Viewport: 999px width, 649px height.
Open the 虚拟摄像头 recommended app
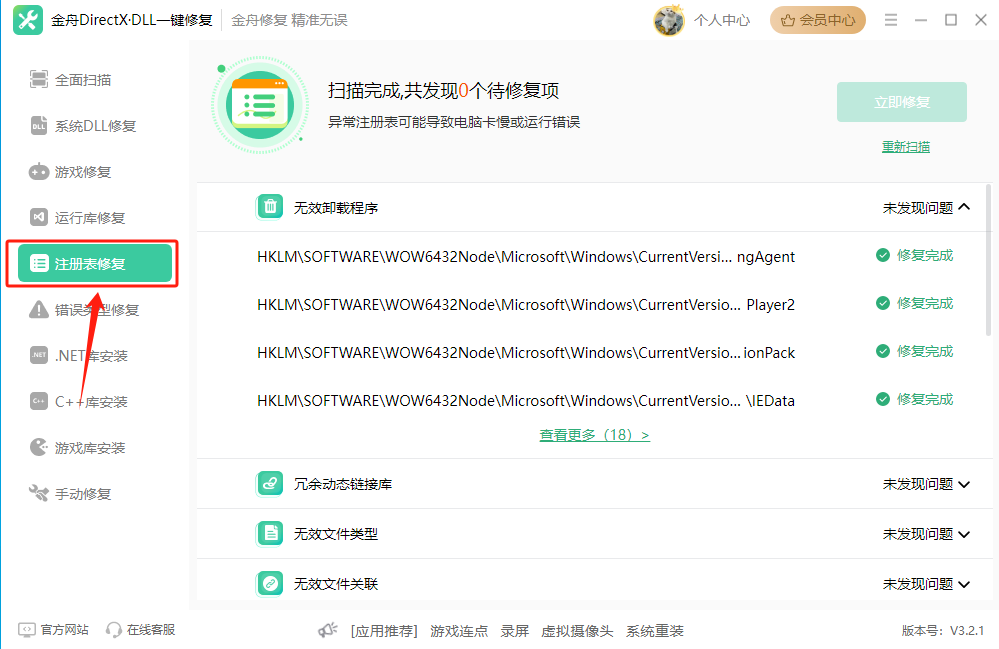coord(577,631)
